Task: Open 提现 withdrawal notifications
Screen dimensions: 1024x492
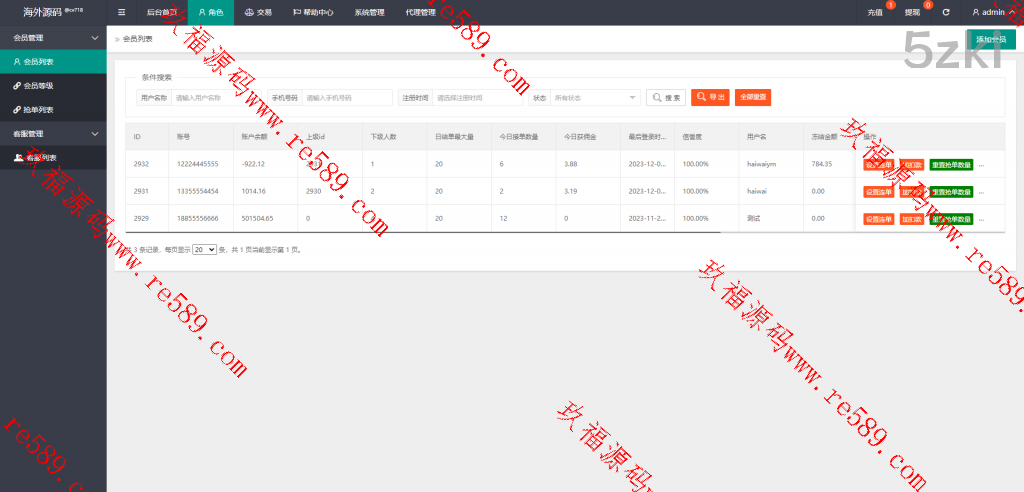Action: click(x=912, y=13)
